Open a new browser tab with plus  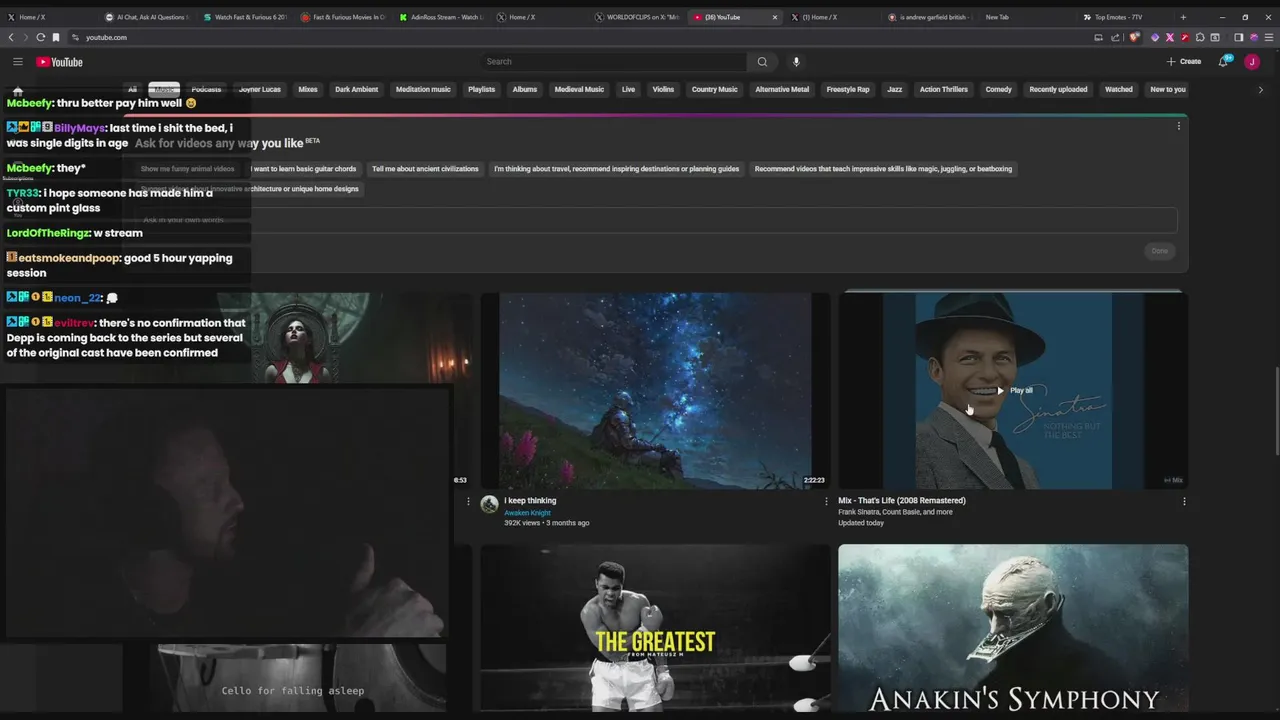click(x=1183, y=17)
